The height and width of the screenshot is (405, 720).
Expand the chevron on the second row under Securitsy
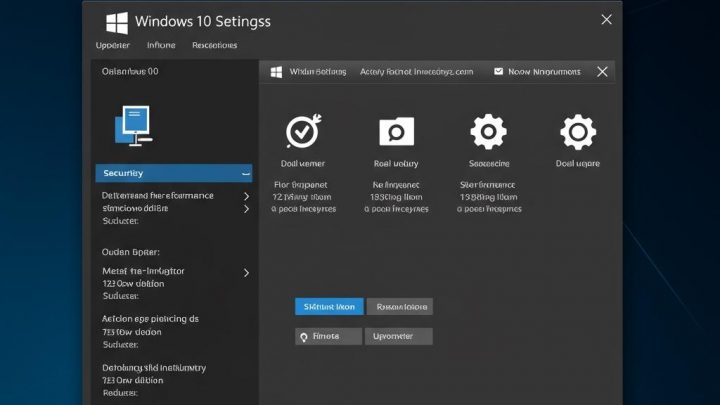point(247,209)
